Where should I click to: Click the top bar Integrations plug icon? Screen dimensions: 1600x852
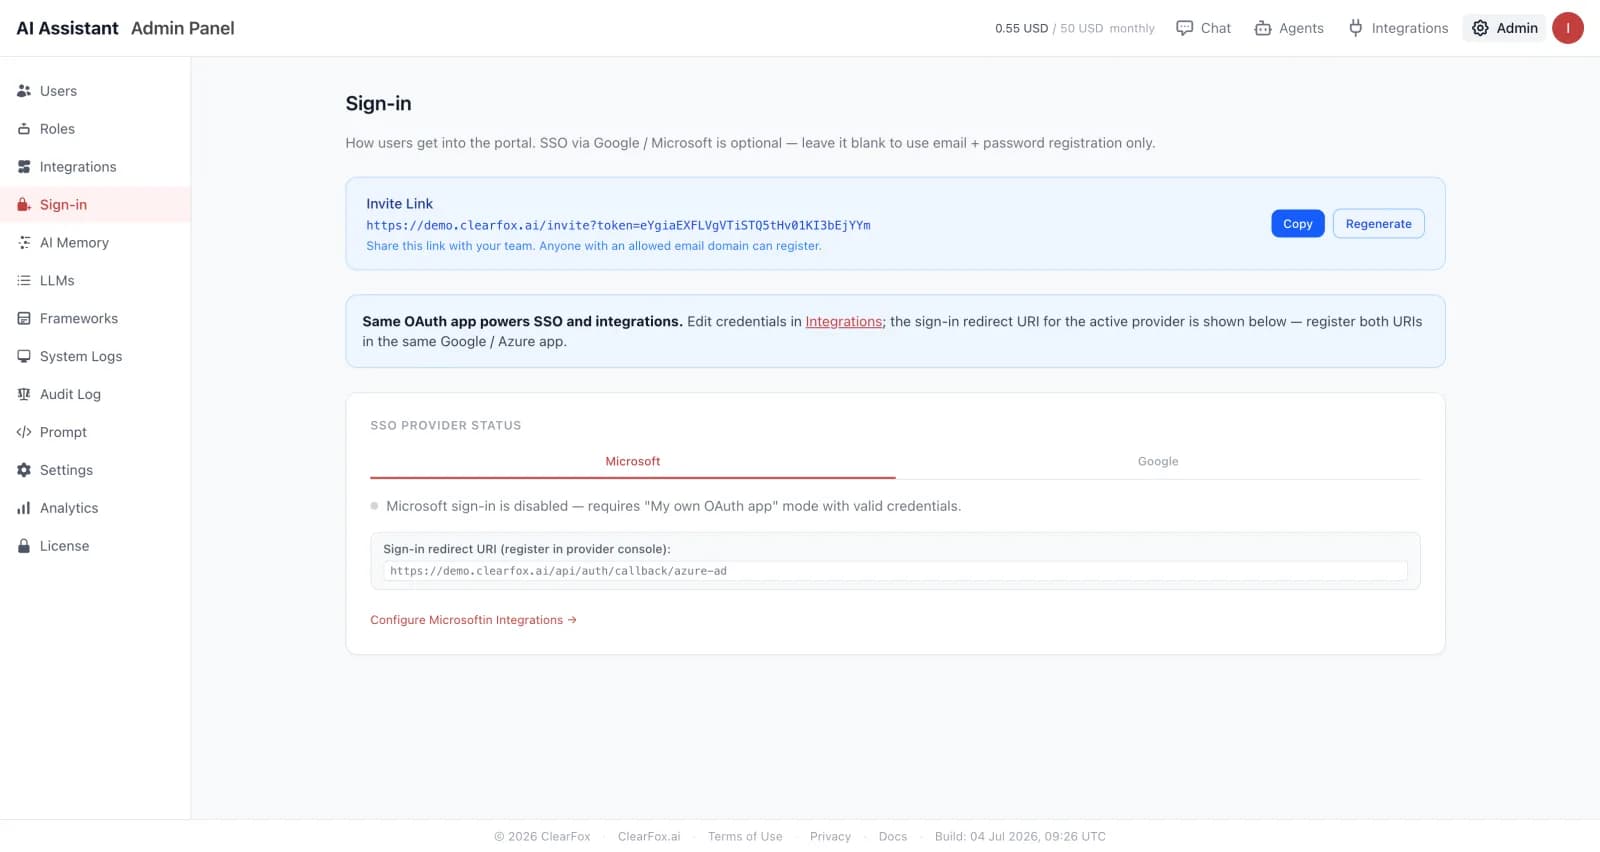(x=1356, y=28)
